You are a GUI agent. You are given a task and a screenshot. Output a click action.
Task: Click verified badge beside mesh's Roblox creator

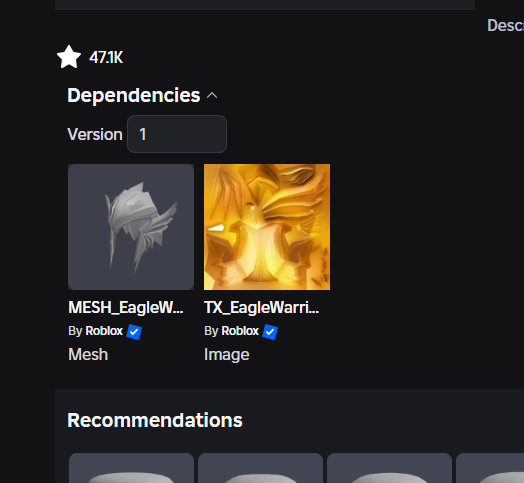pyautogui.click(x=134, y=332)
